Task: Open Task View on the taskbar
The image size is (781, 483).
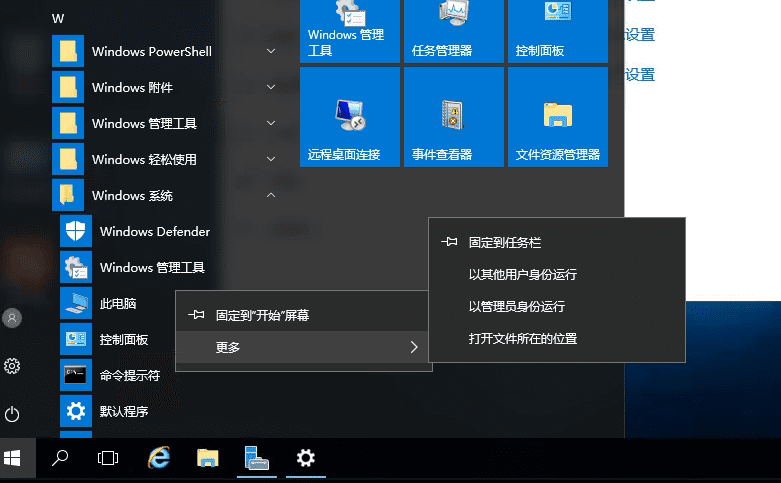Action: (x=108, y=458)
